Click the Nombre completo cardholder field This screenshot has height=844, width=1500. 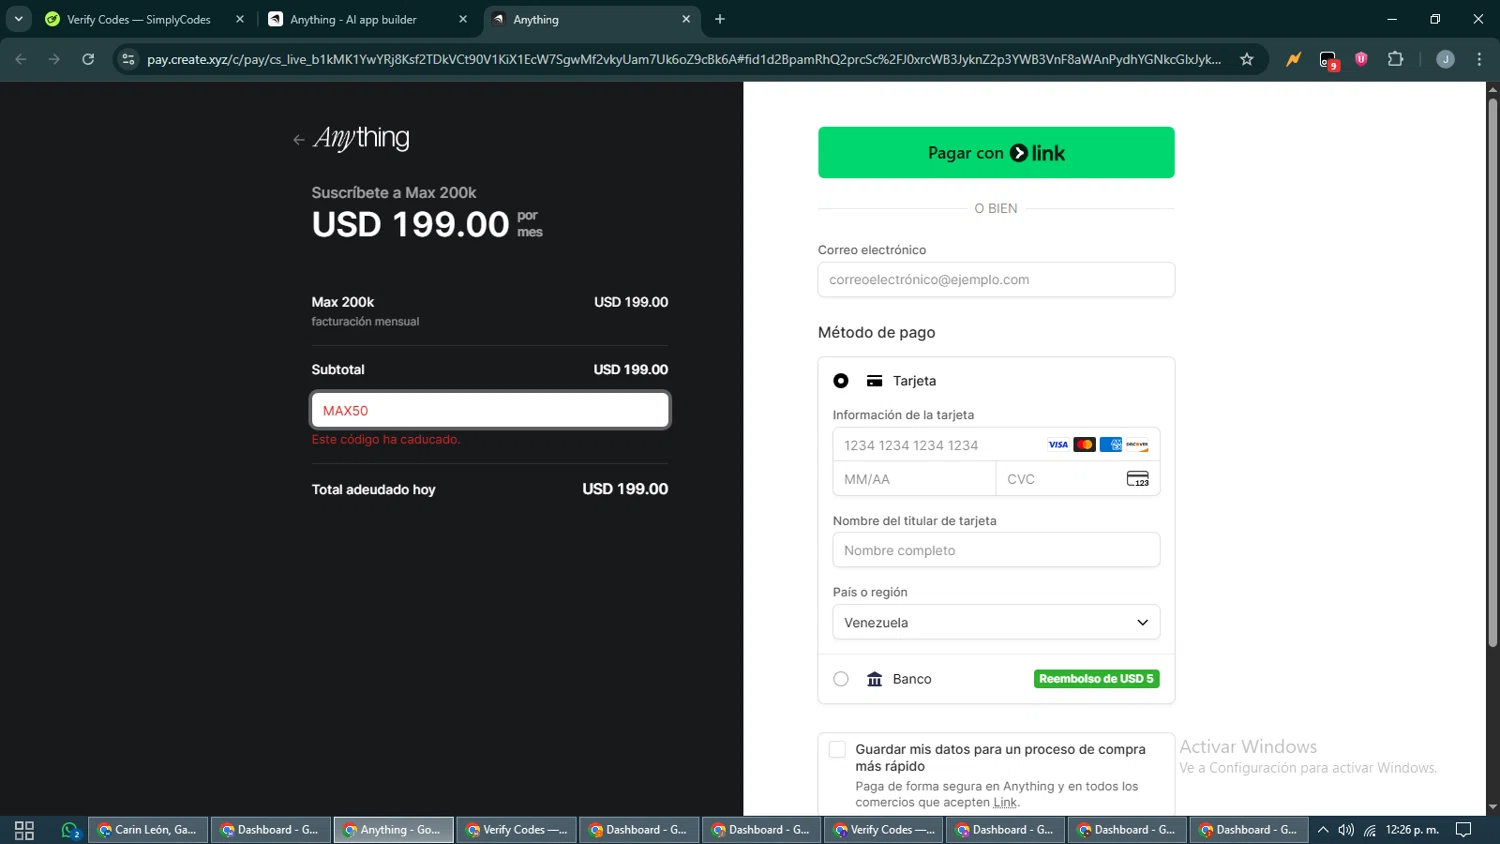coord(996,550)
